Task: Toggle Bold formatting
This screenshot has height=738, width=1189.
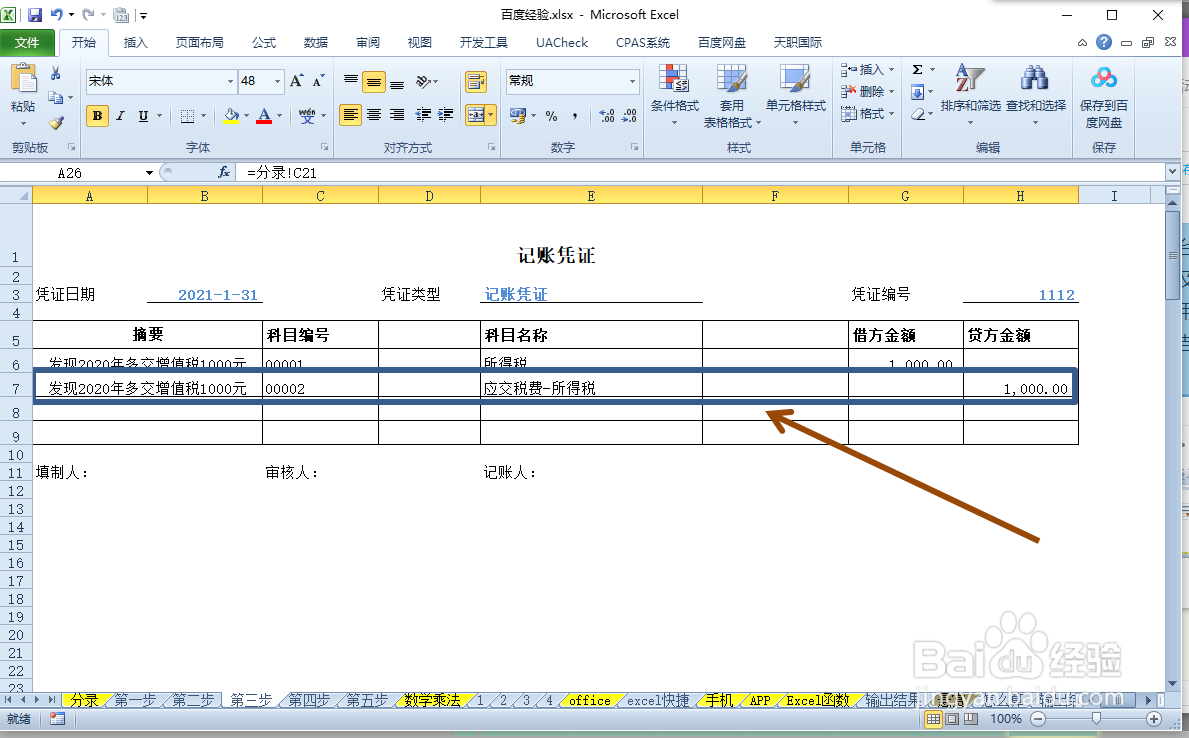Action: [x=97, y=116]
